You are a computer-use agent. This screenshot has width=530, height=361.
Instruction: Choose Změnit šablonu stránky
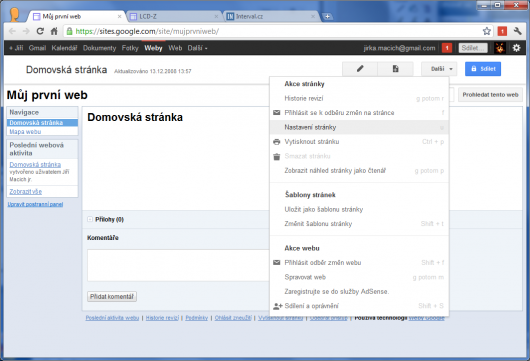(x=359, y=224)
